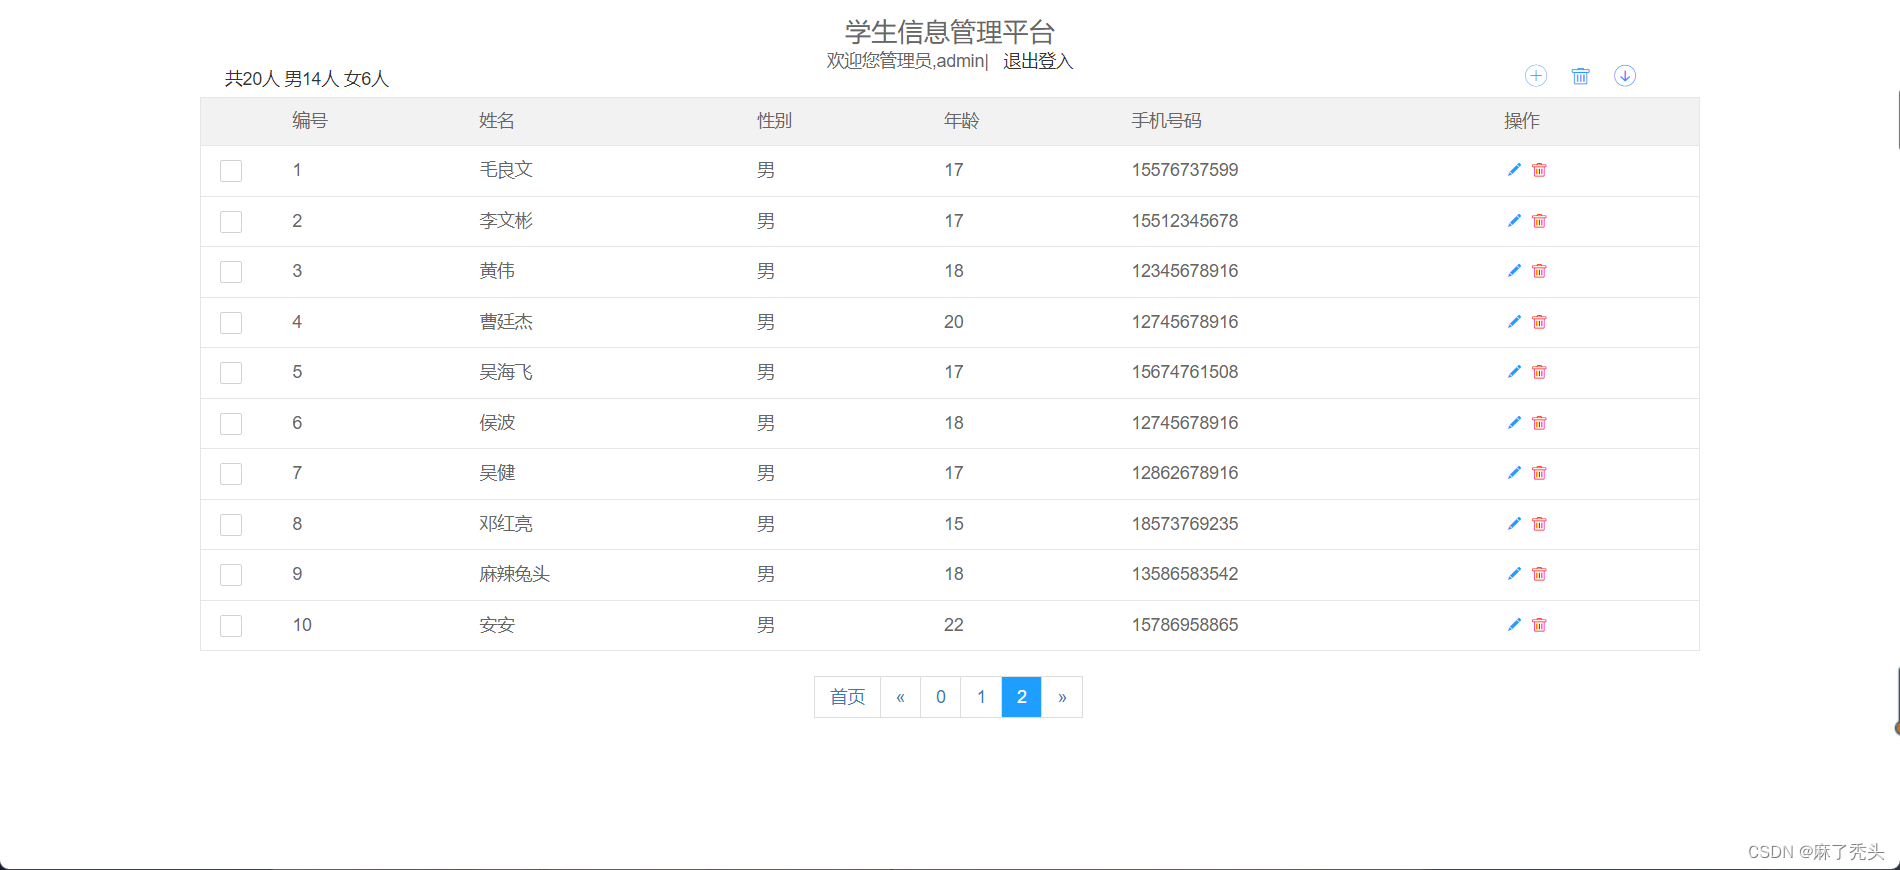Image resolution: width=1900 pixels, height=870 pixels.
Task: Click phone number 13586583542
Action: pos(1185,574)
